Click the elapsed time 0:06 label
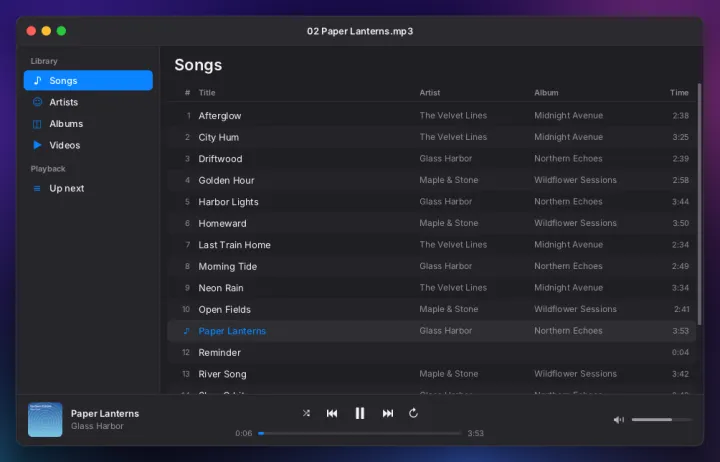The height and width of the screenshot is (462, 720). tap(243, 434)
